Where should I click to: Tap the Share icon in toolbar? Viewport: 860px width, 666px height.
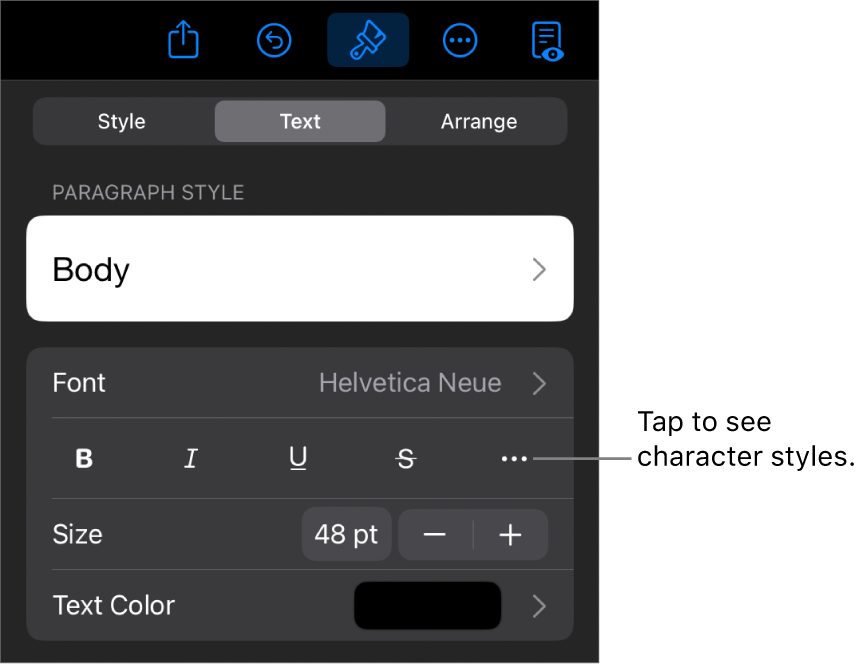pyautogui.click(x=183, y=39)
